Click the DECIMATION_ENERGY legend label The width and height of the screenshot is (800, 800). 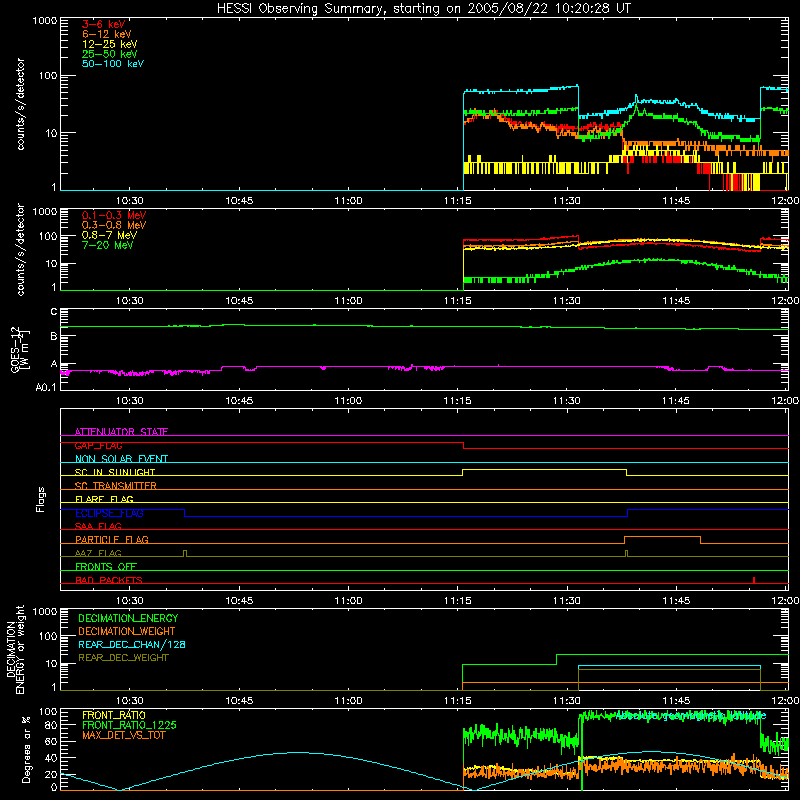pos(128,618)
